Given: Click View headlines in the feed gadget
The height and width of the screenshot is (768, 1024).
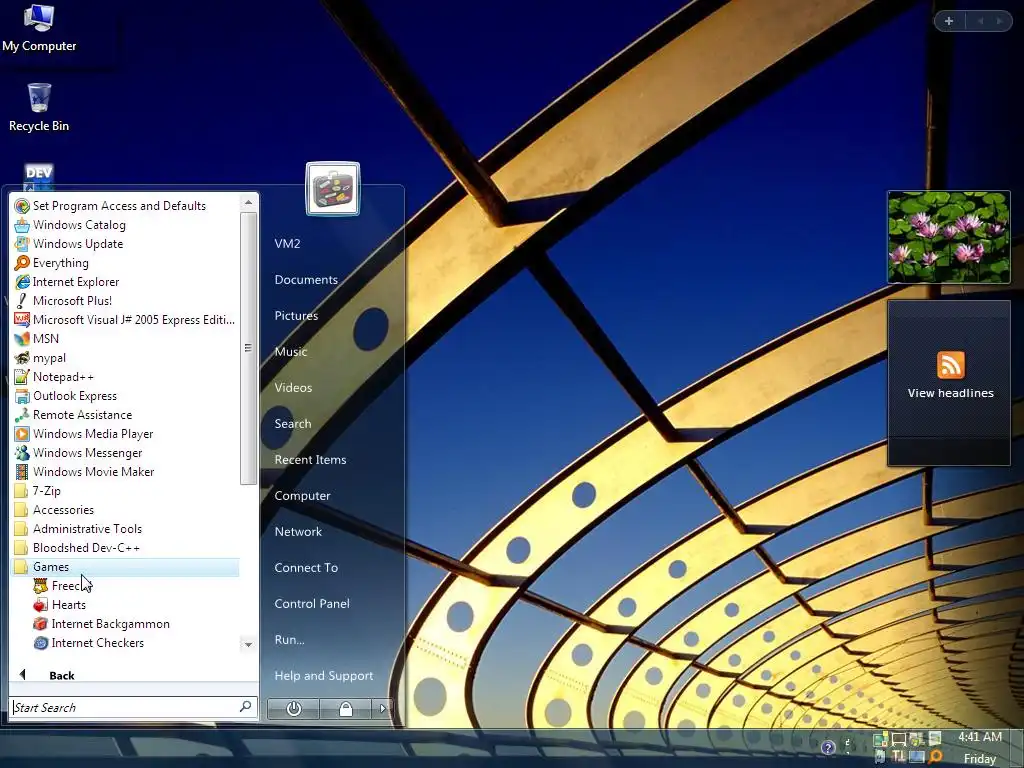Looking at the screenshot, I should tap(950, 393).
